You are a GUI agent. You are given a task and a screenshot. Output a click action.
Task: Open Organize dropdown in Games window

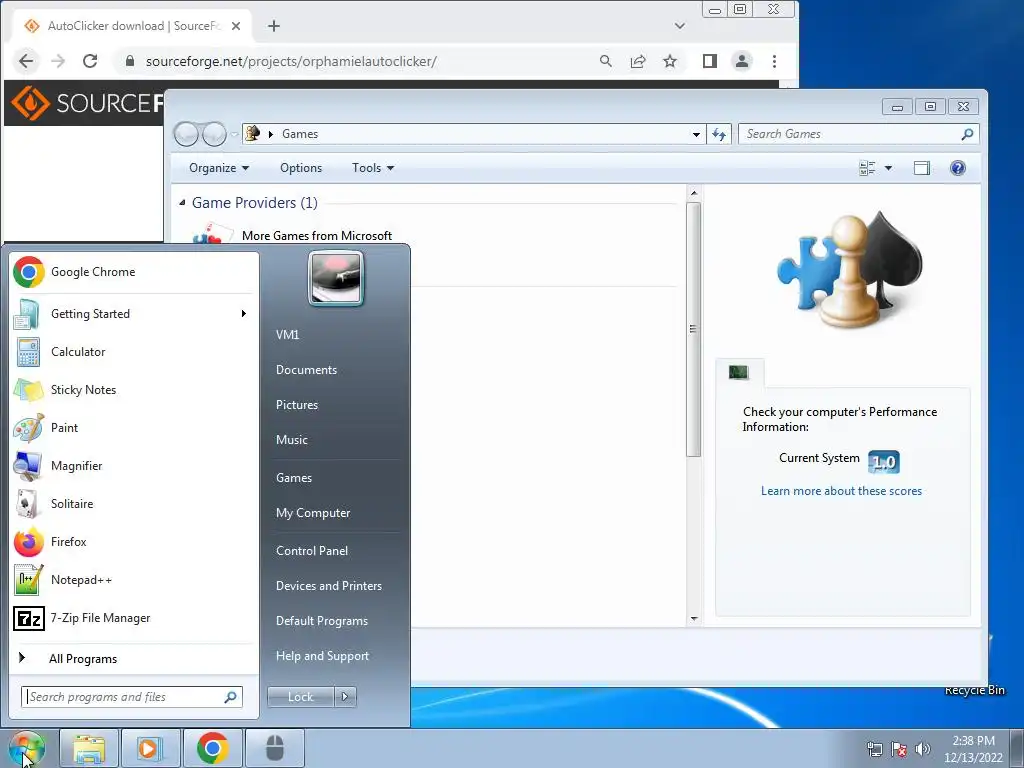point(219,168)
